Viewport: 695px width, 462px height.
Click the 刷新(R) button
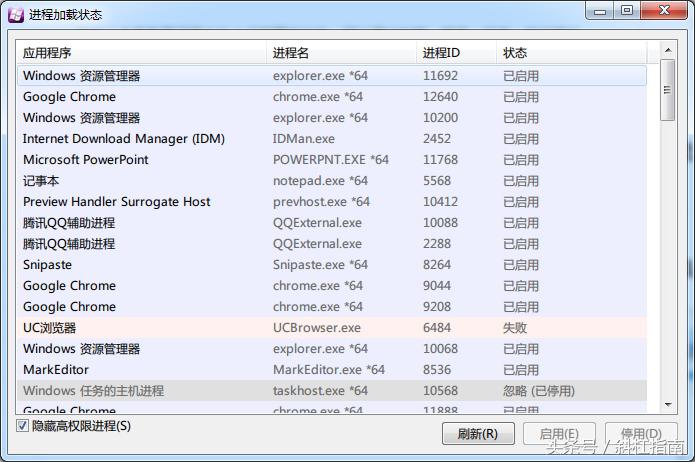(478, 433)
